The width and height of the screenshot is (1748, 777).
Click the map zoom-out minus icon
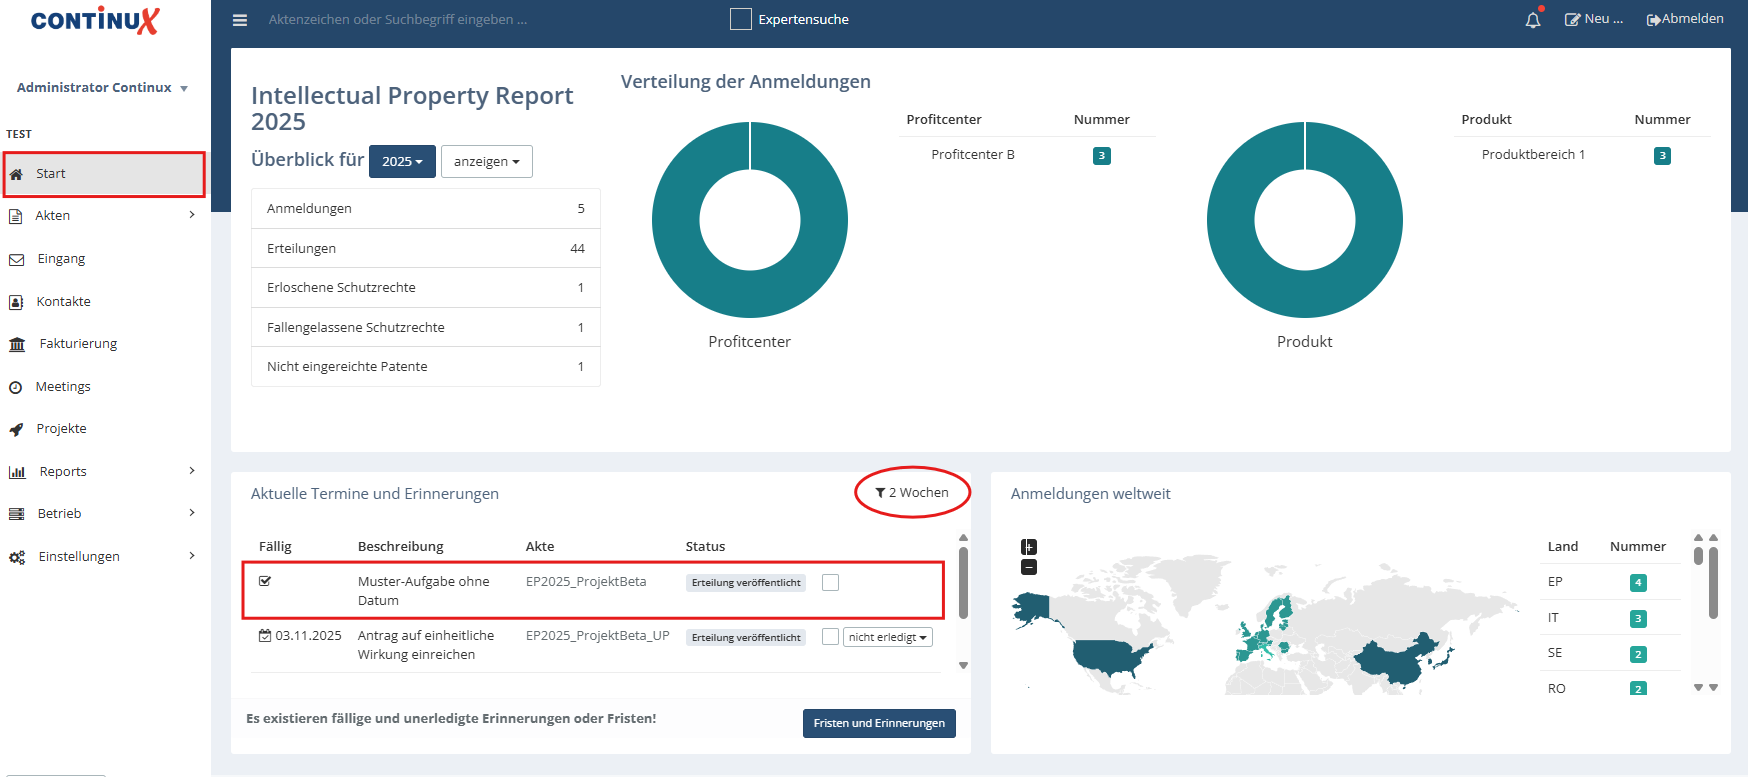tap(1029, 567)
